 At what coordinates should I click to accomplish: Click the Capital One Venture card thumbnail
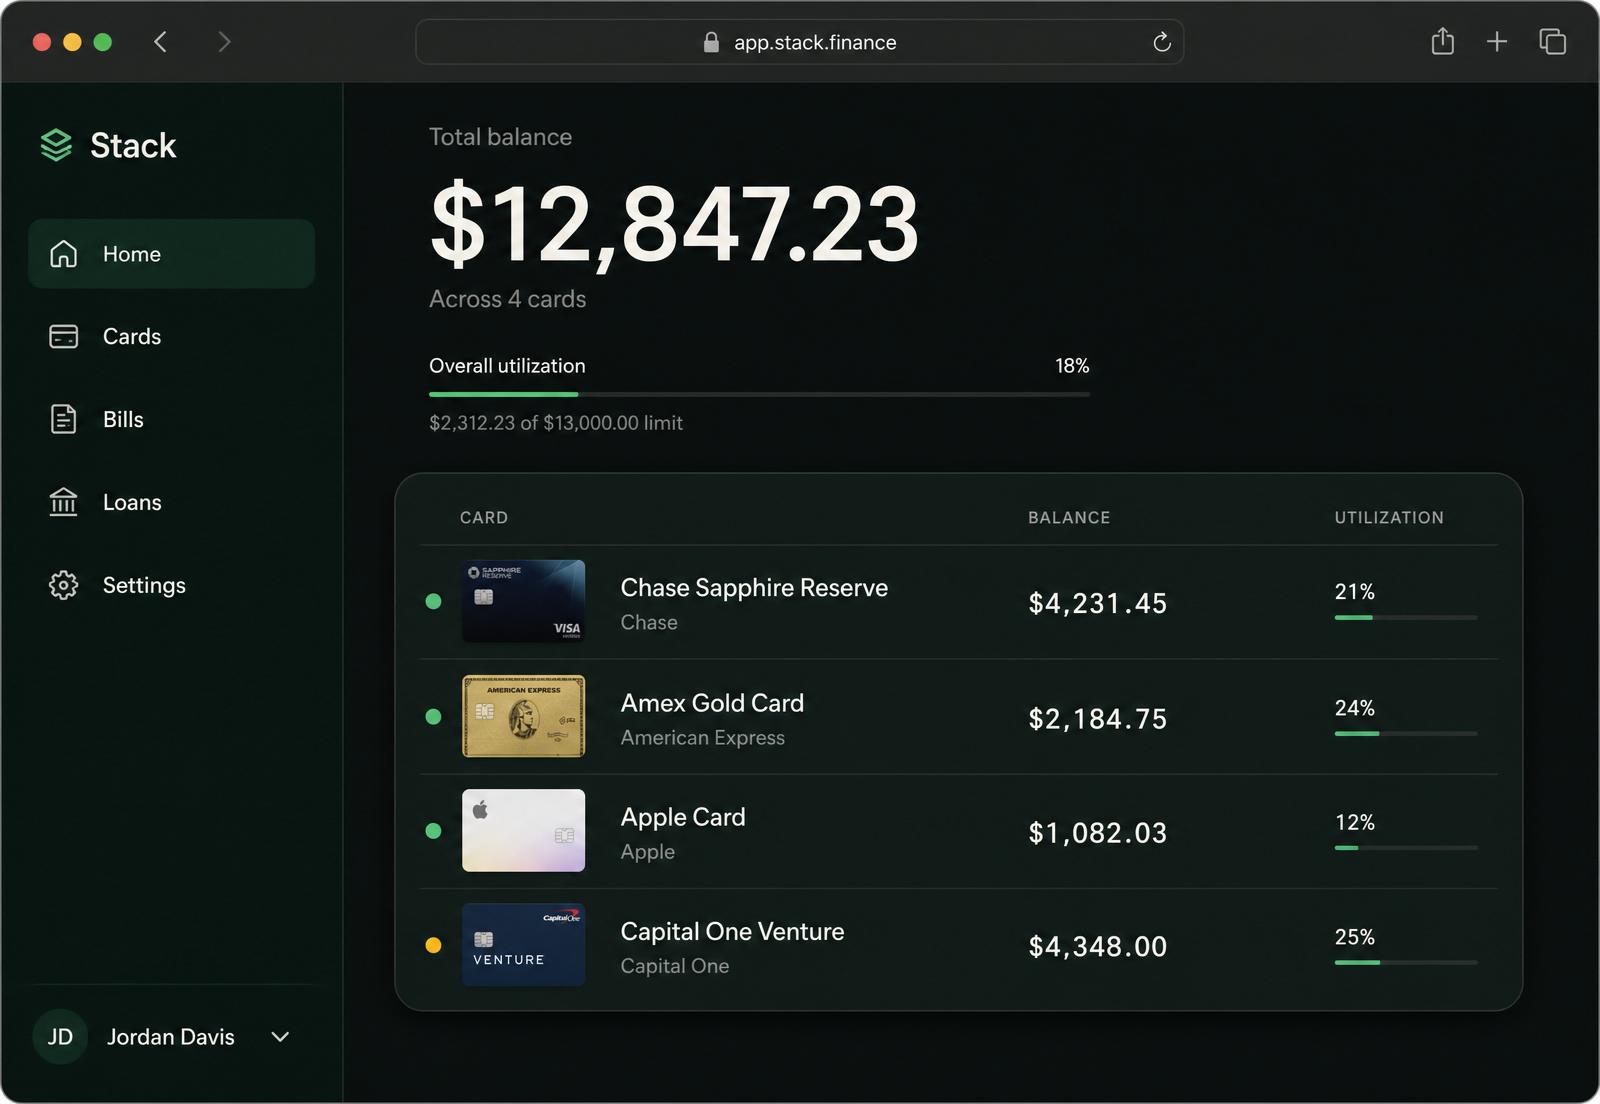[x=523, y=945]
